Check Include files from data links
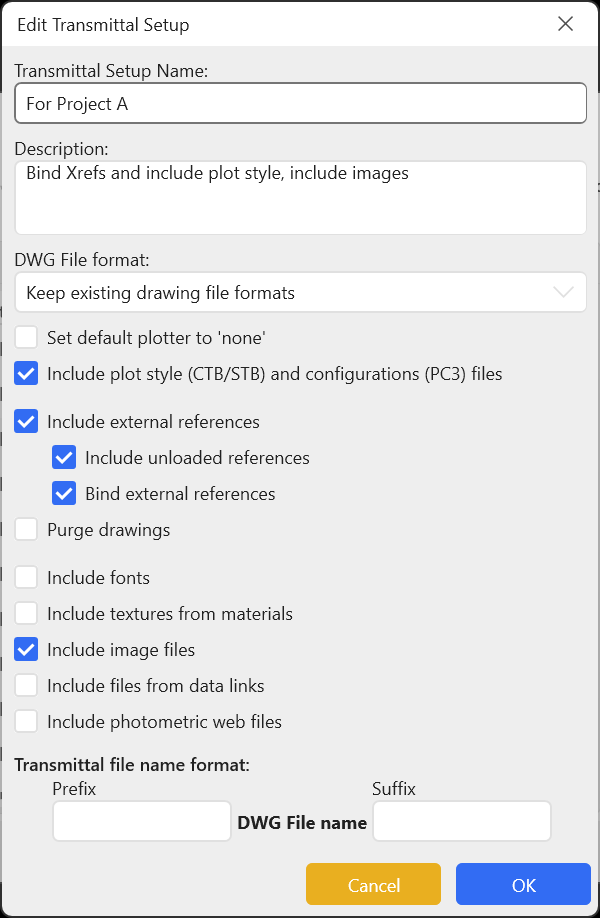Image resolution: width=600 pixels, height=918 pixels. (x=27, y=686)
